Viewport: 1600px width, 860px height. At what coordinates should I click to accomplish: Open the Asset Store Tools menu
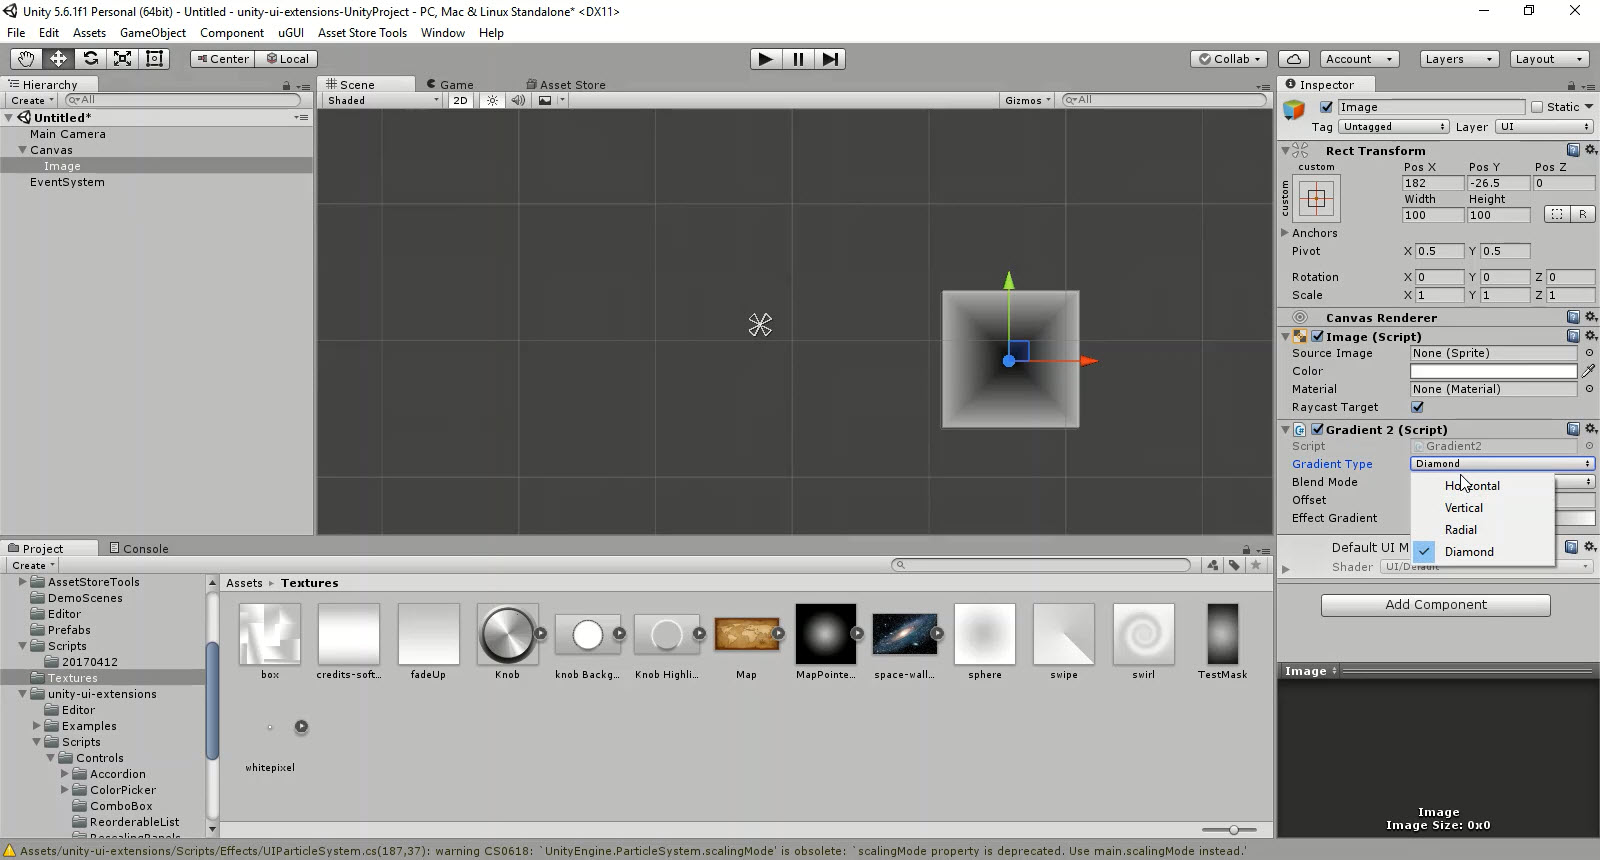(362, 33)
